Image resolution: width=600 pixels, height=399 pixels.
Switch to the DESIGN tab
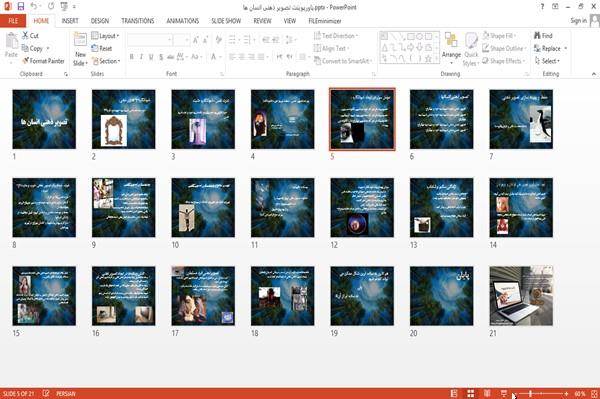[x=100, y=21]
